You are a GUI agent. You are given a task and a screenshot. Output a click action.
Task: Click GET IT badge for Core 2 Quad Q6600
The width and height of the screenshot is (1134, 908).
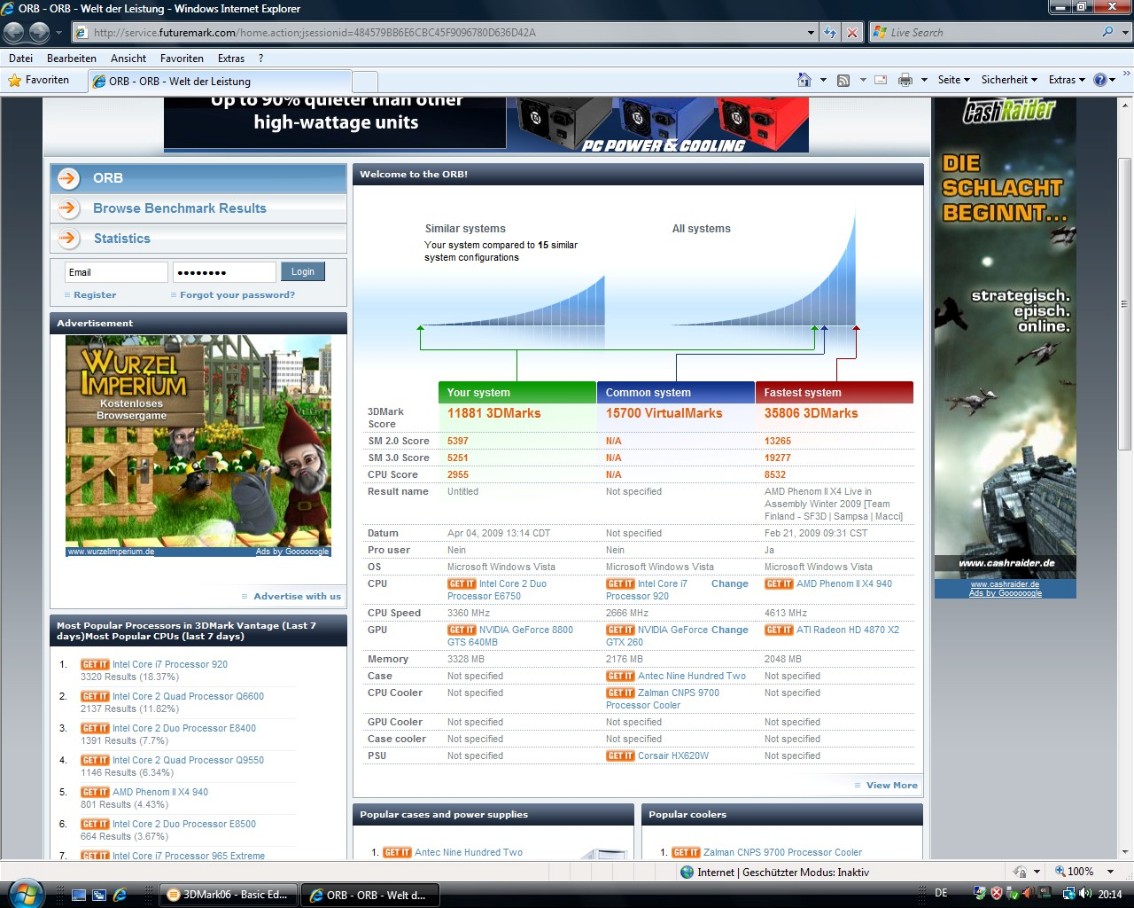pos(95,696)
